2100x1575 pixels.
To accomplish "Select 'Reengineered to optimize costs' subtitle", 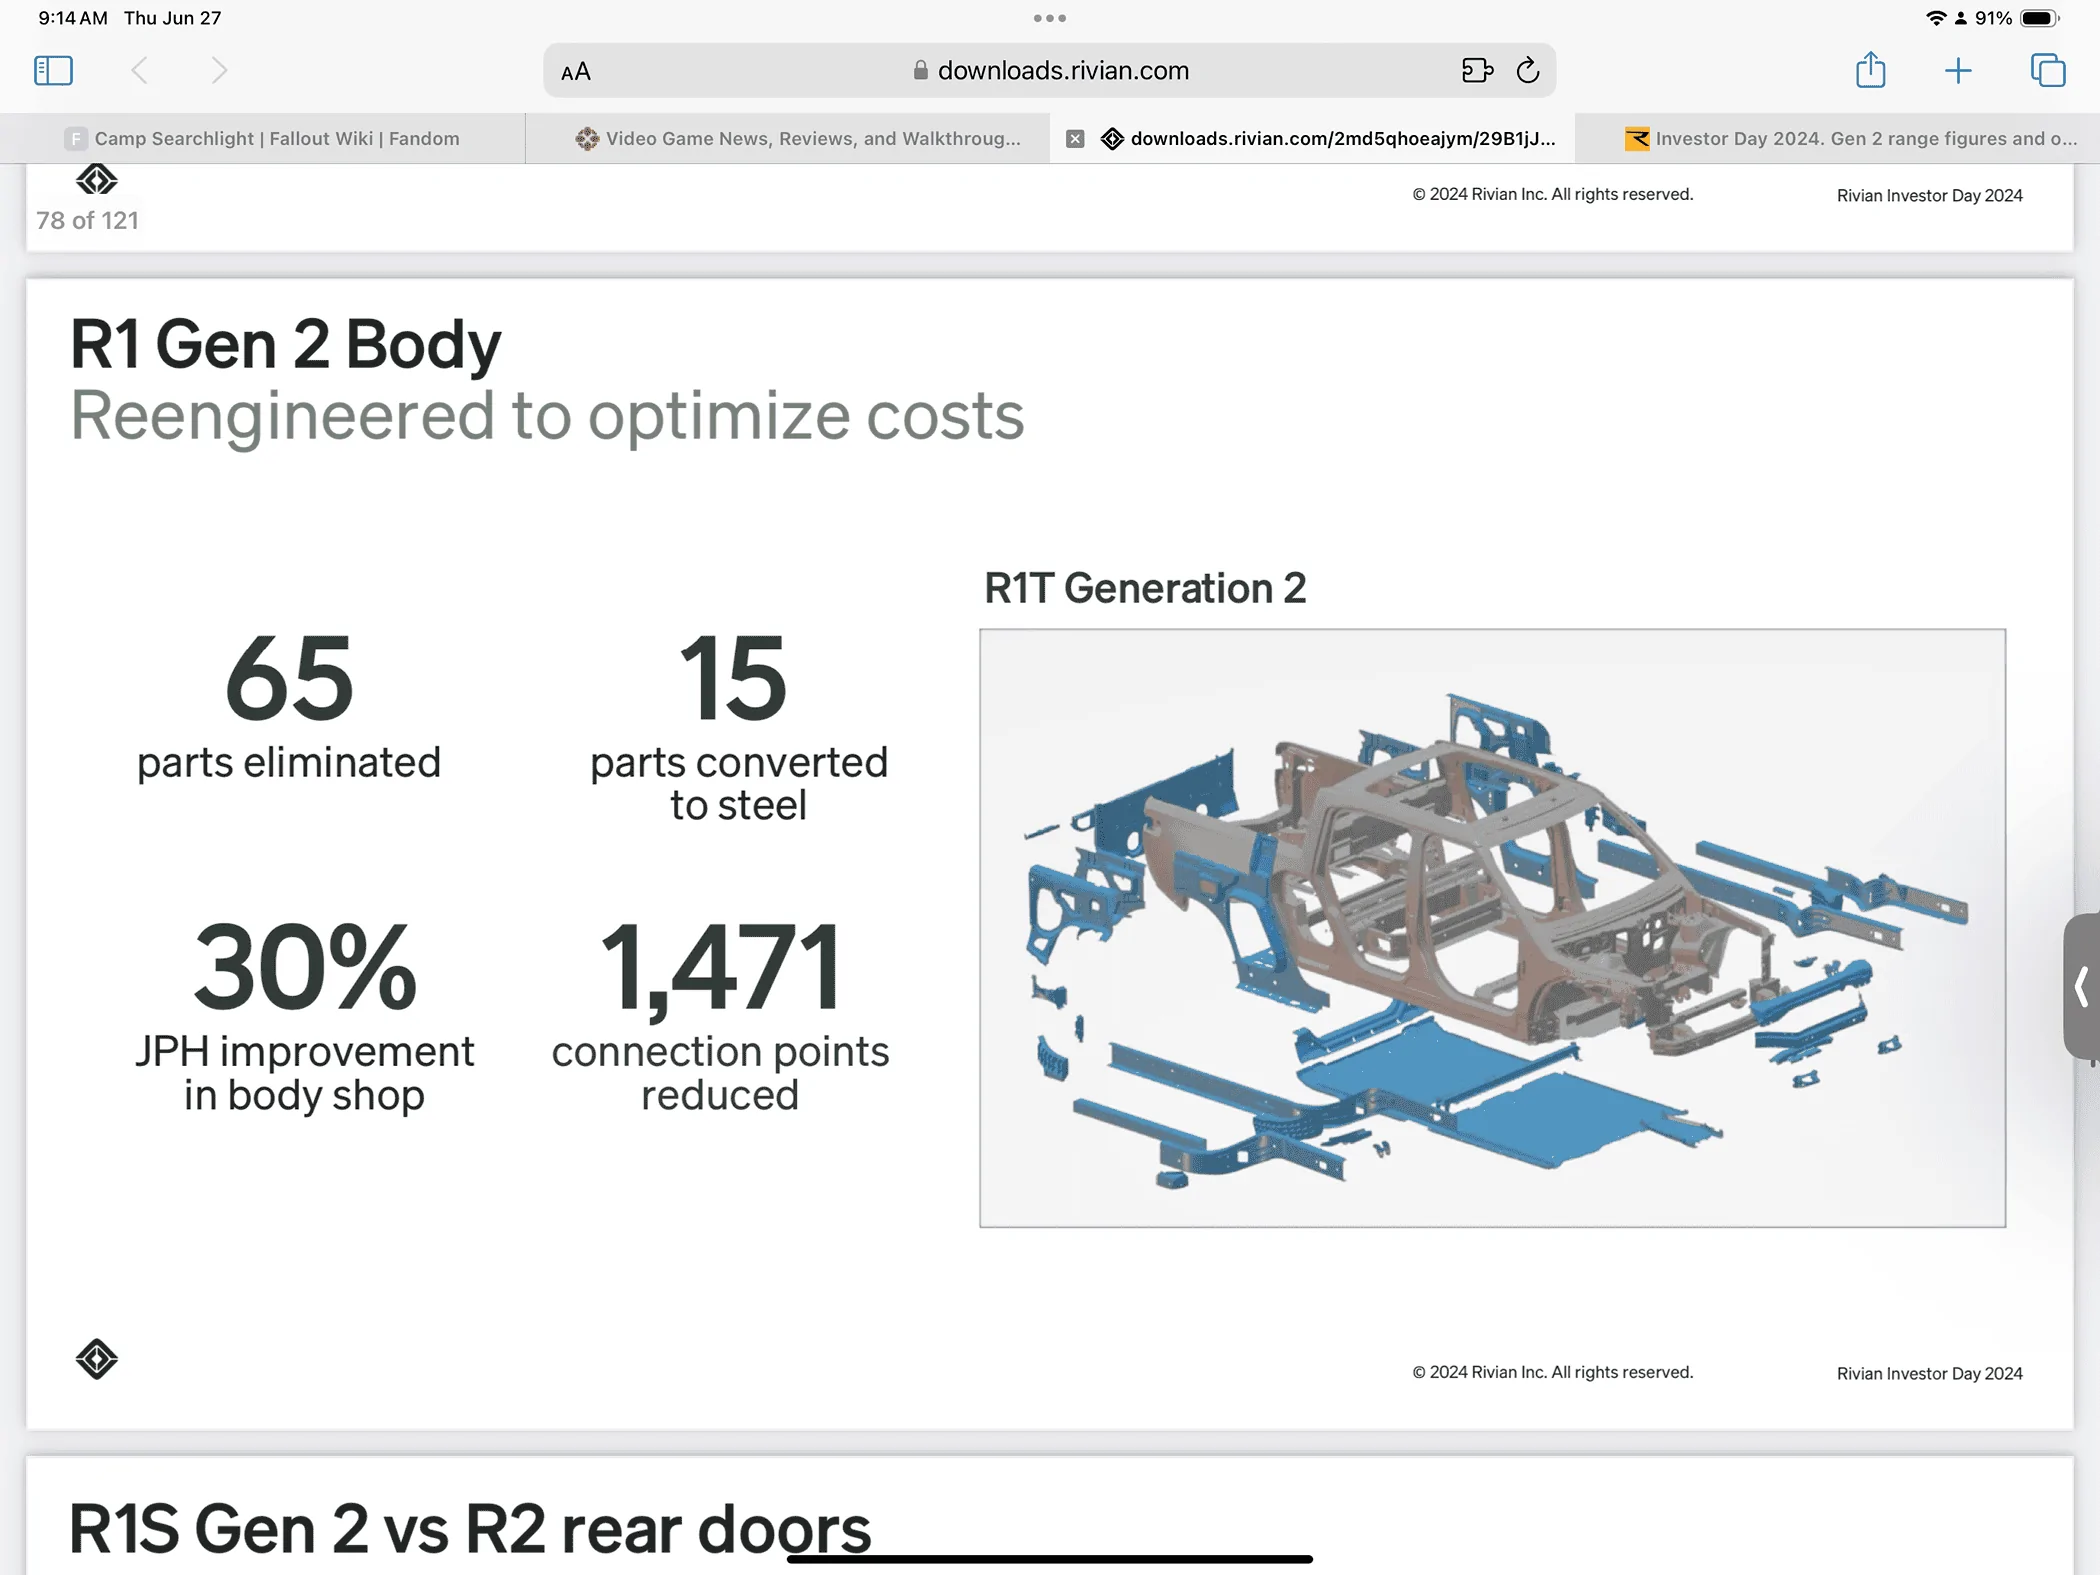I will [547, 416].
